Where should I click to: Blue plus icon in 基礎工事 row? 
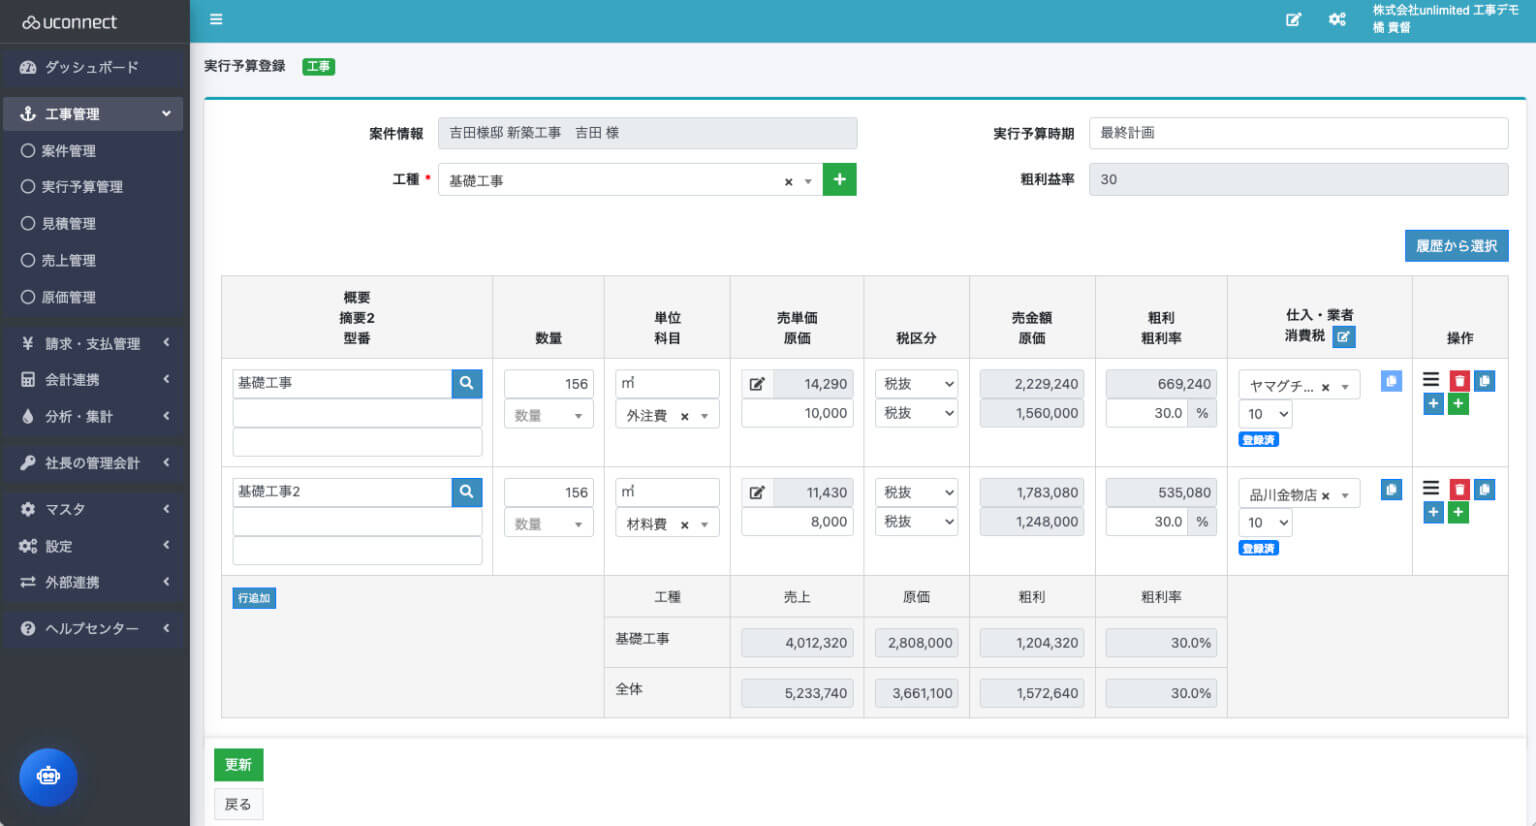(x=1433, y=404)
